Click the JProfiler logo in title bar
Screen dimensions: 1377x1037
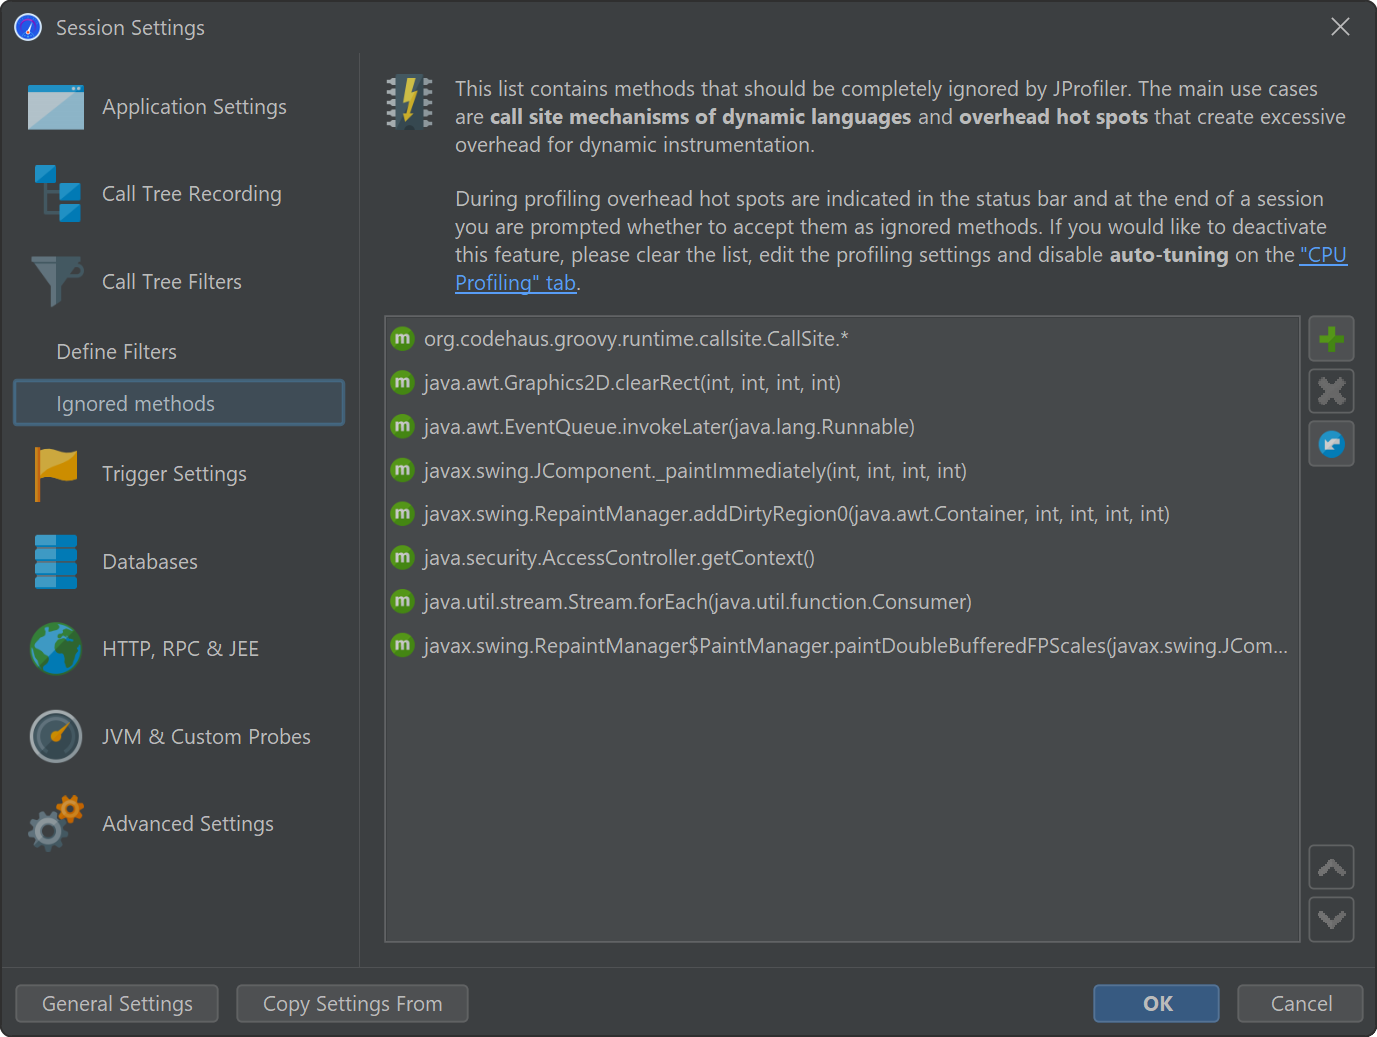pyautogui.click(x=28, y=27)
